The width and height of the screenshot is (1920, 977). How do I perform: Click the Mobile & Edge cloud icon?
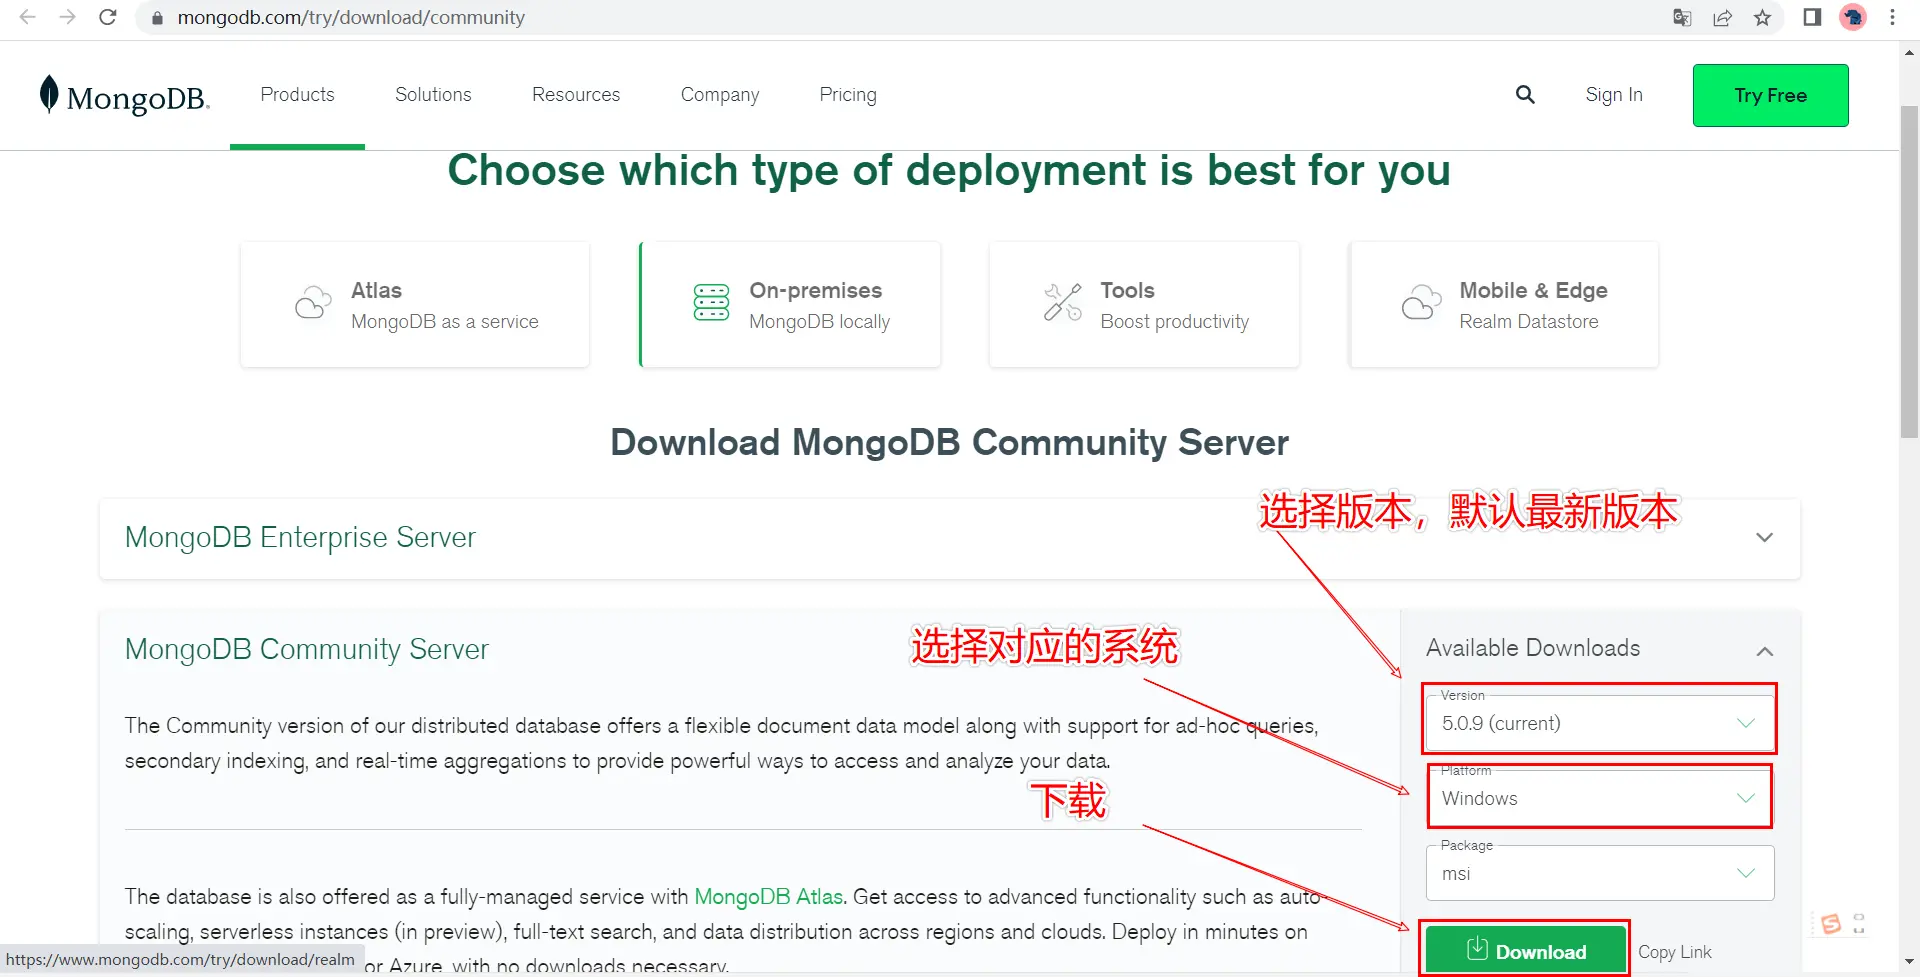pos(1421,302)
